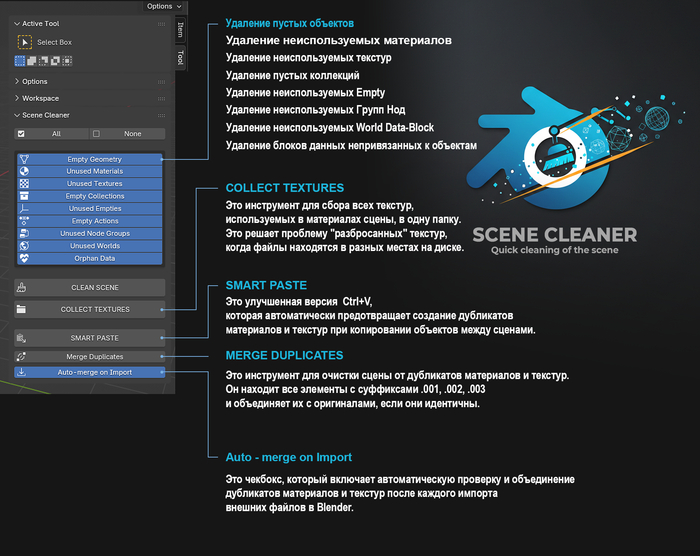Switch to the Tool sidebar tab
700x556 pixels.
pyautogui.click(x=180, y=57)
